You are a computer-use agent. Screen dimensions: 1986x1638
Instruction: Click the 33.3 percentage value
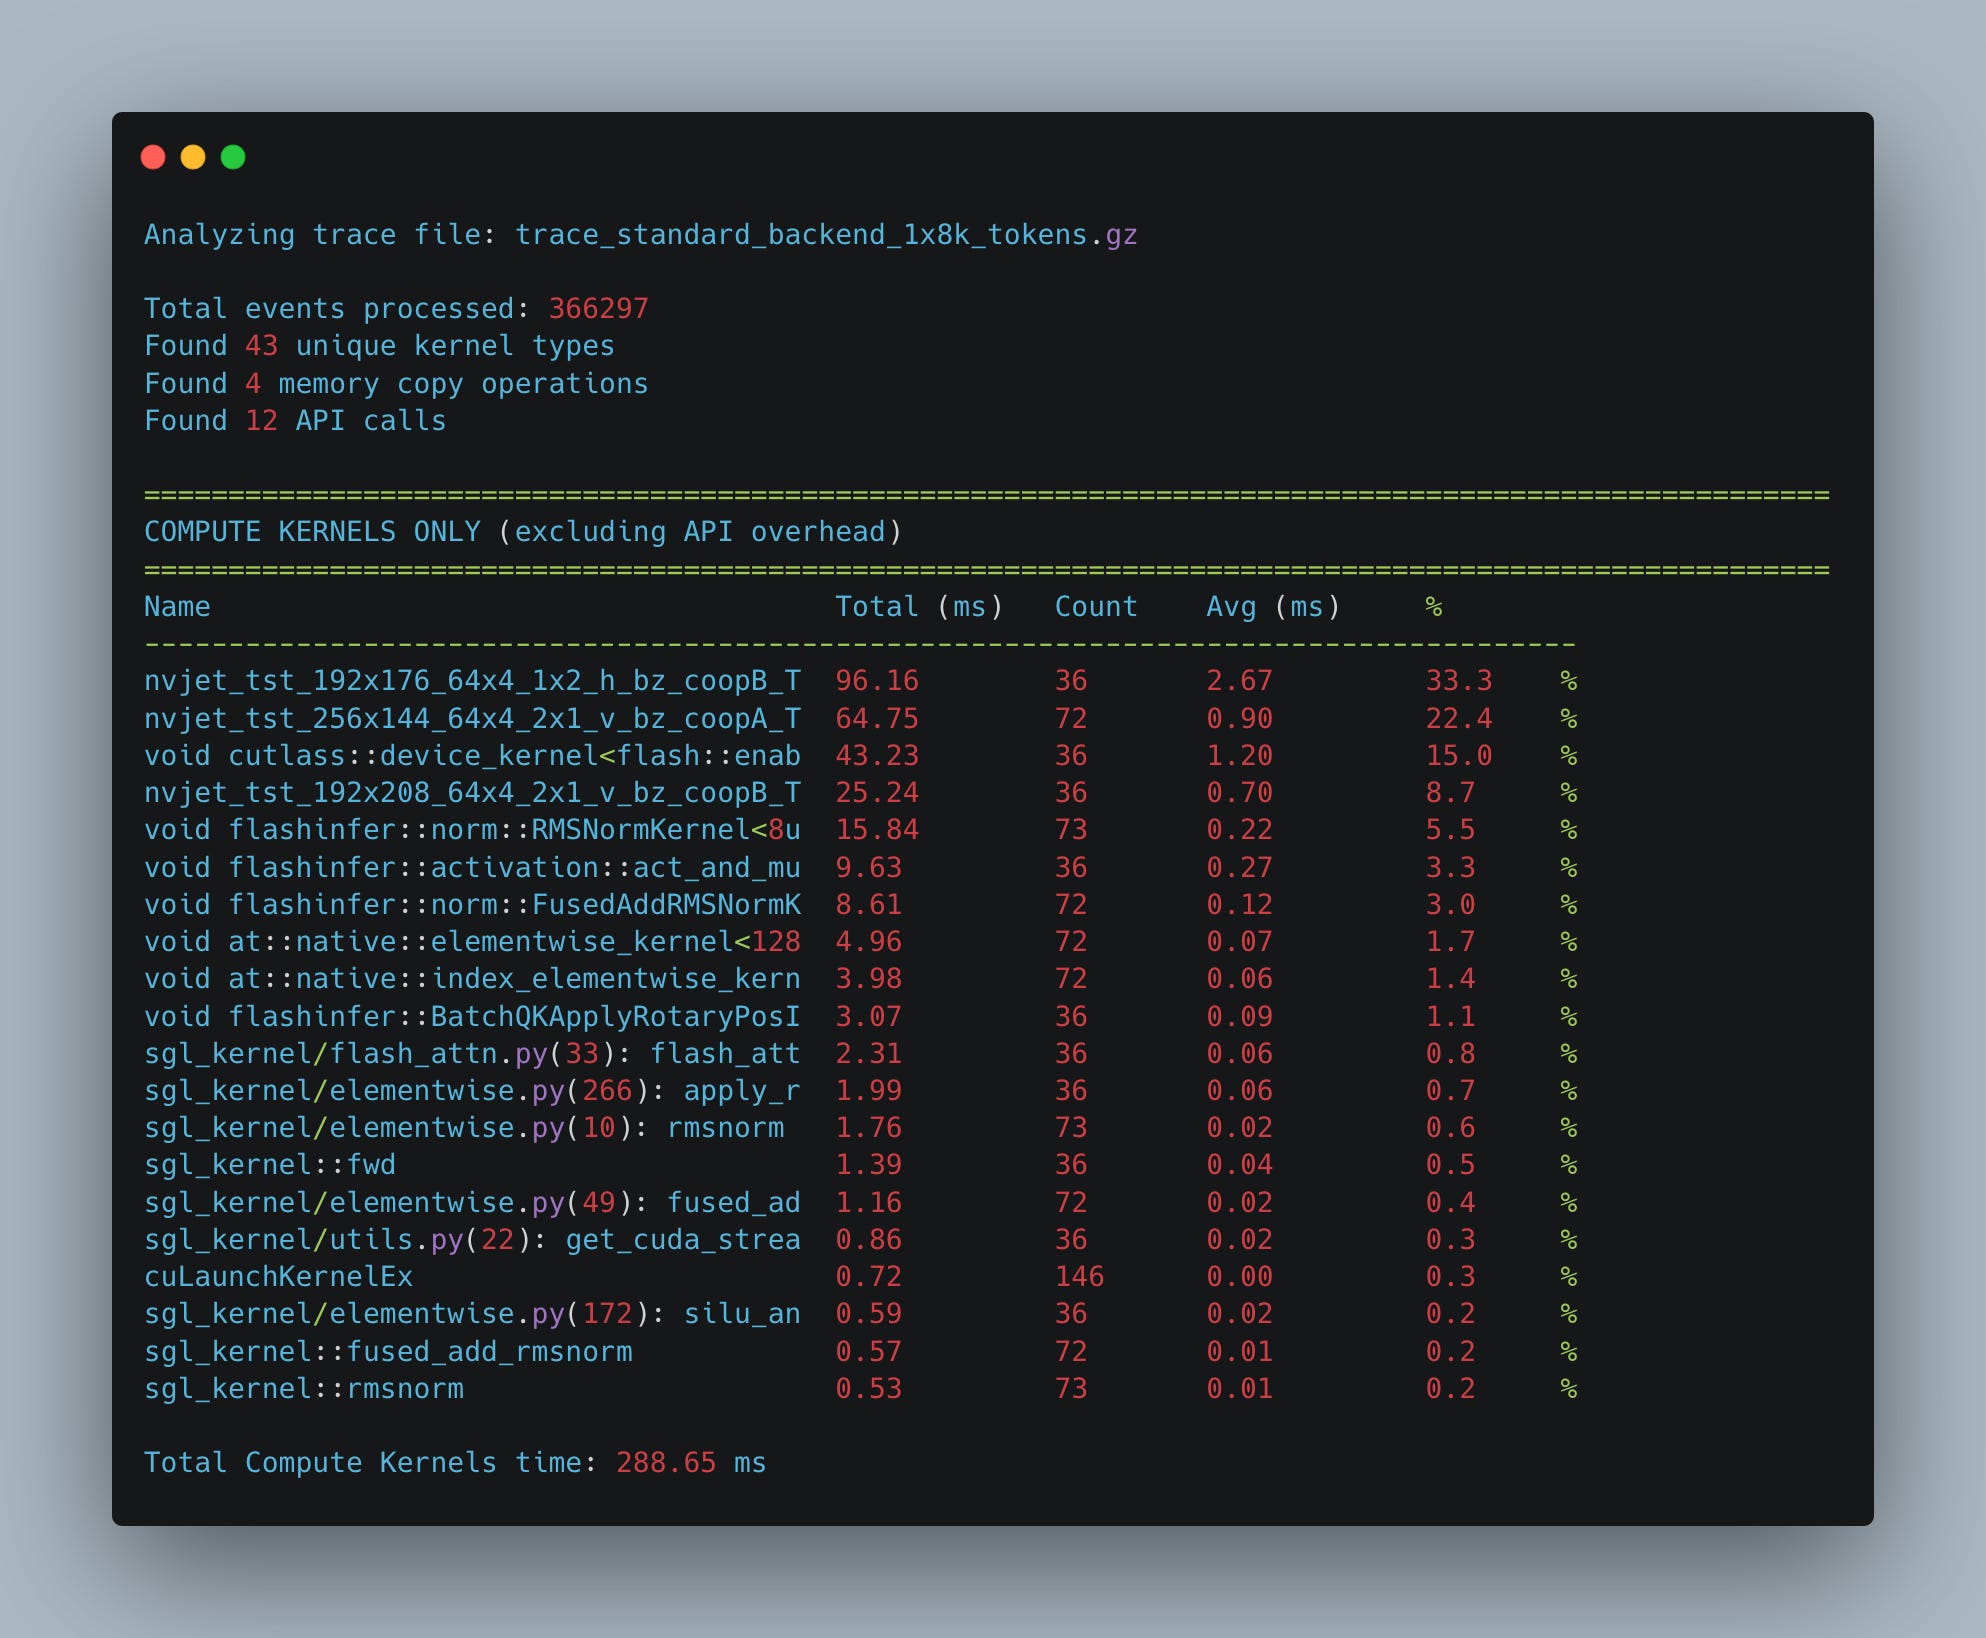1458,681
